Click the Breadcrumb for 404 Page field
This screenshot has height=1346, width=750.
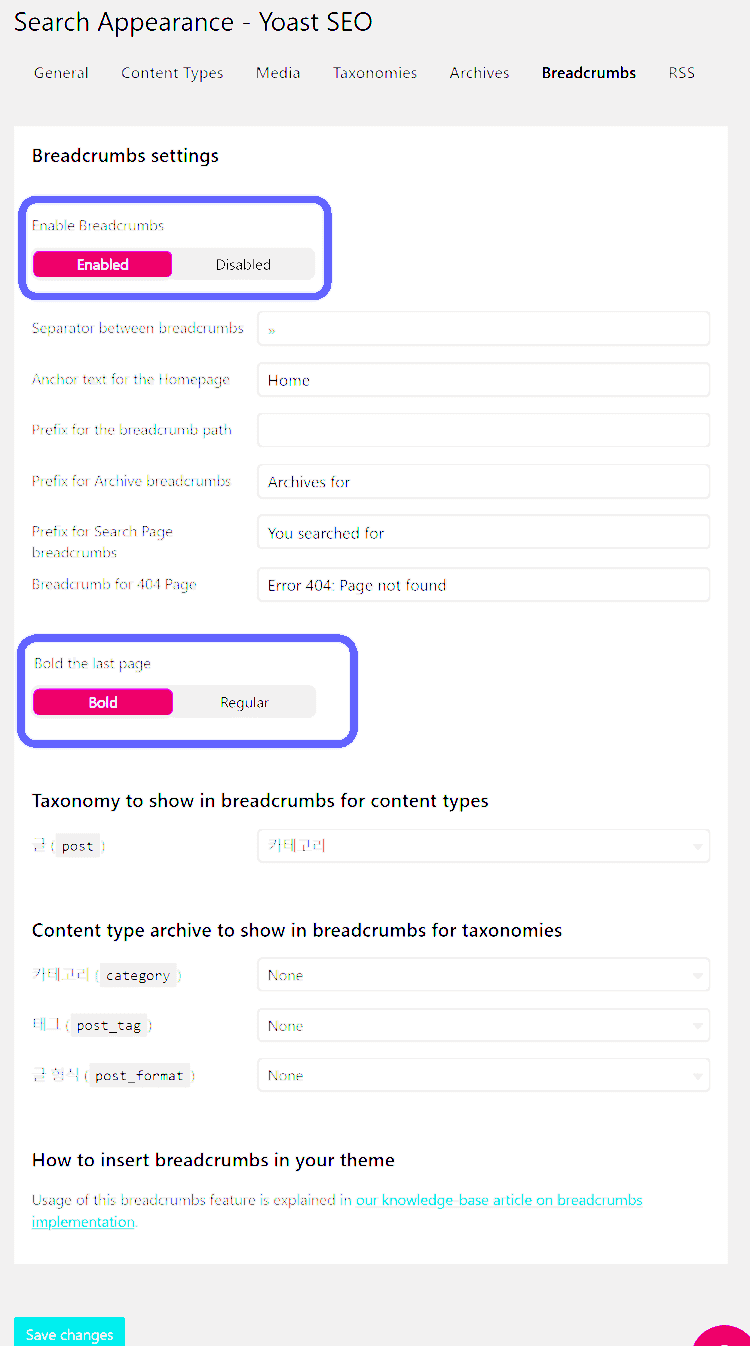483,585
